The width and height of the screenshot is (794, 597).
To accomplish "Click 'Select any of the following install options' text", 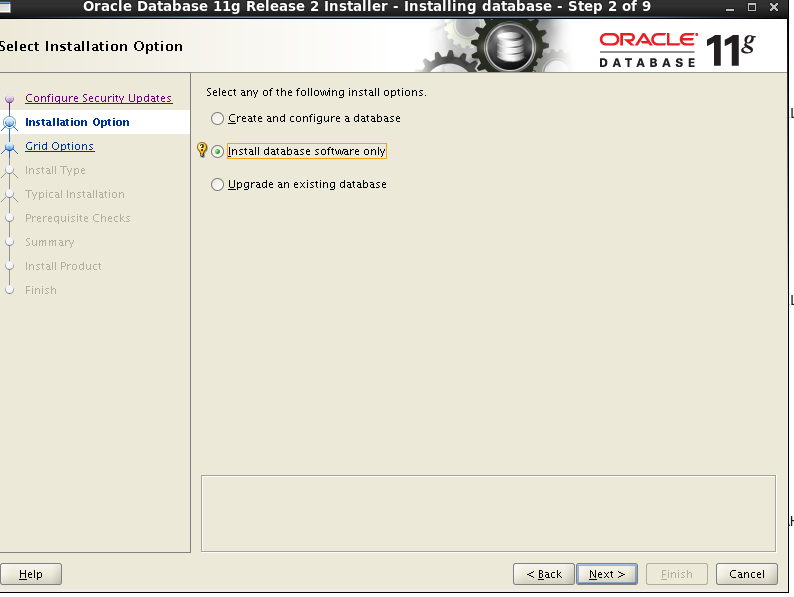I will 316,92.
